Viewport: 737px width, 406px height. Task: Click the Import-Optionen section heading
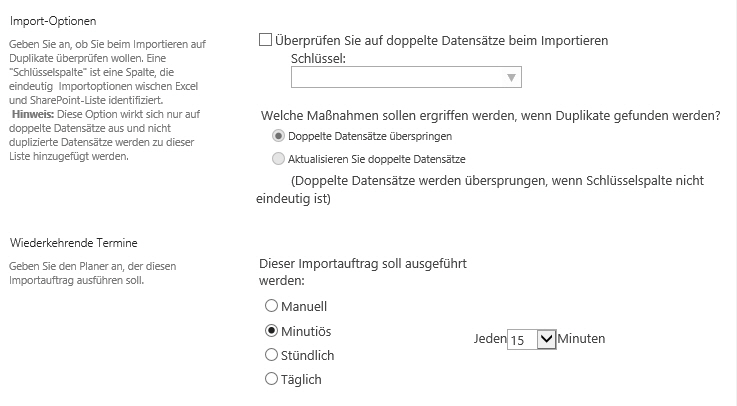[53, 21]
